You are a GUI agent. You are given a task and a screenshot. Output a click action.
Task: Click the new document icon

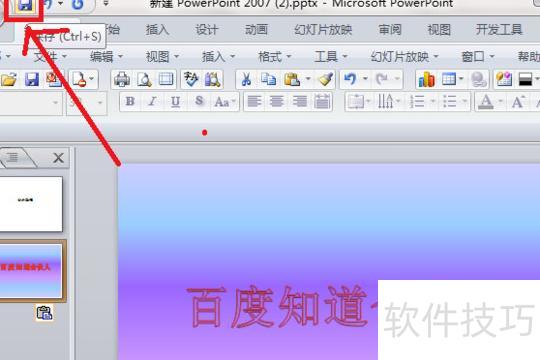pyautogui.click(x=79, y=80)
